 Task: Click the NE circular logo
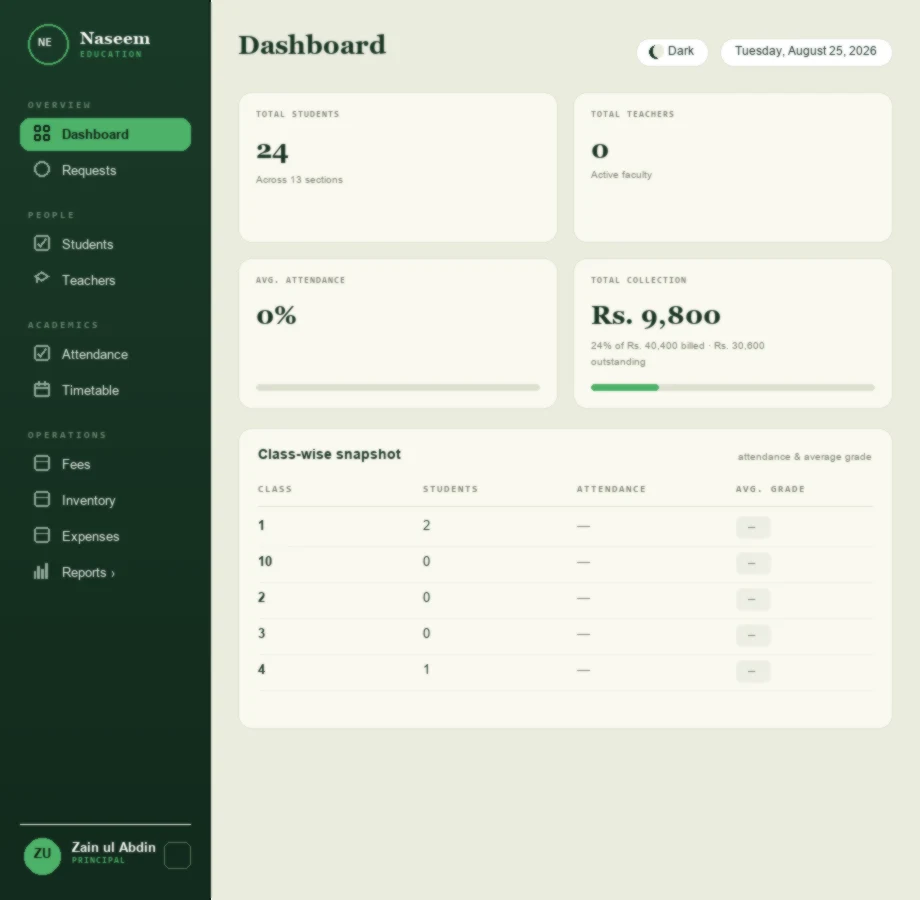point(48,44)
